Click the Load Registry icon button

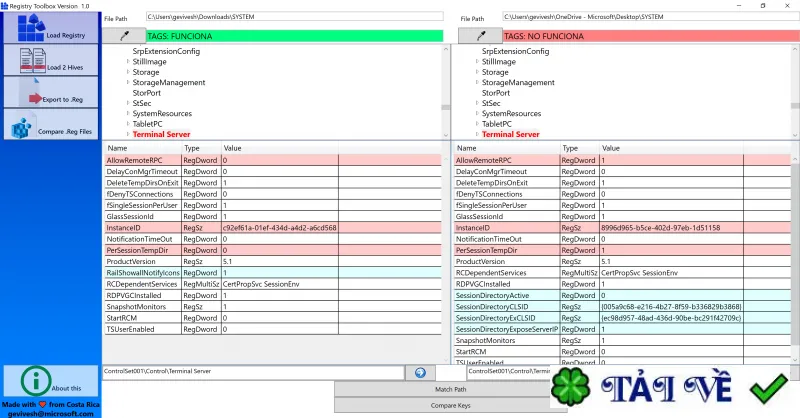[51, 28]
